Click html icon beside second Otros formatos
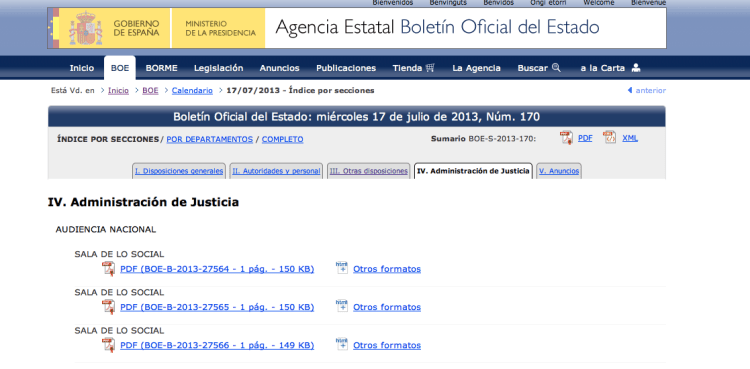 pos(342,306)
